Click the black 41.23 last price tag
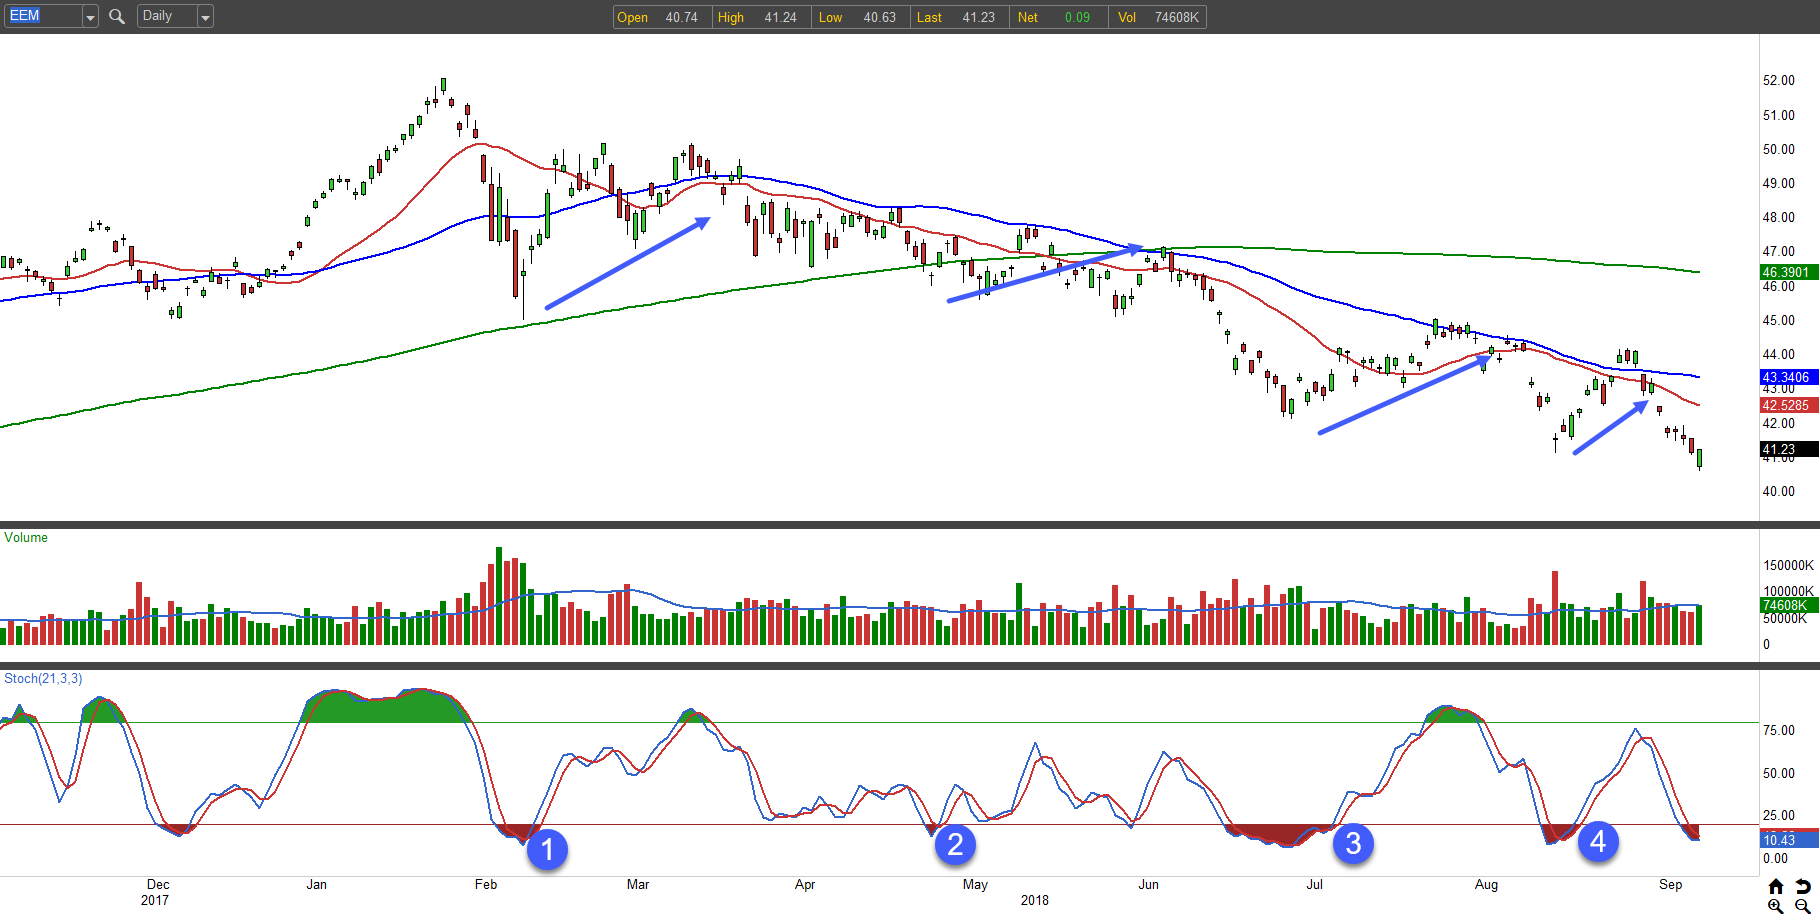 coord(1786,449)
